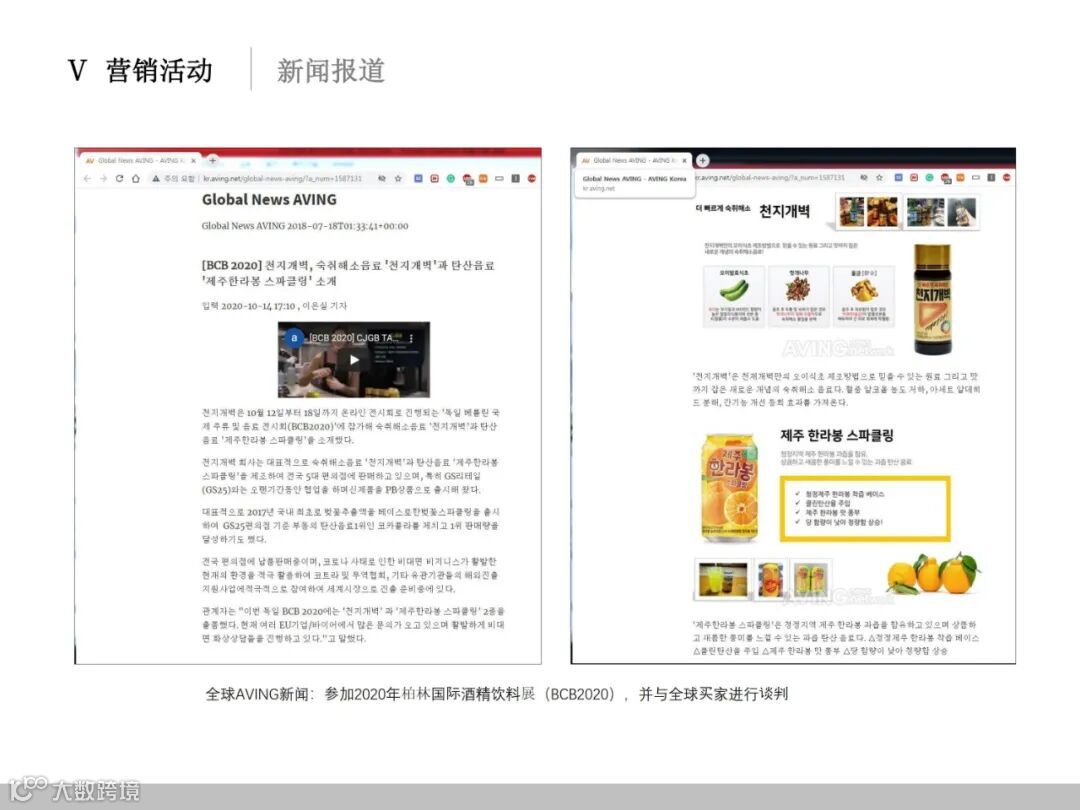Open third product photo thumbnail beside 천지개벽 title

click(x=925, y=212)
